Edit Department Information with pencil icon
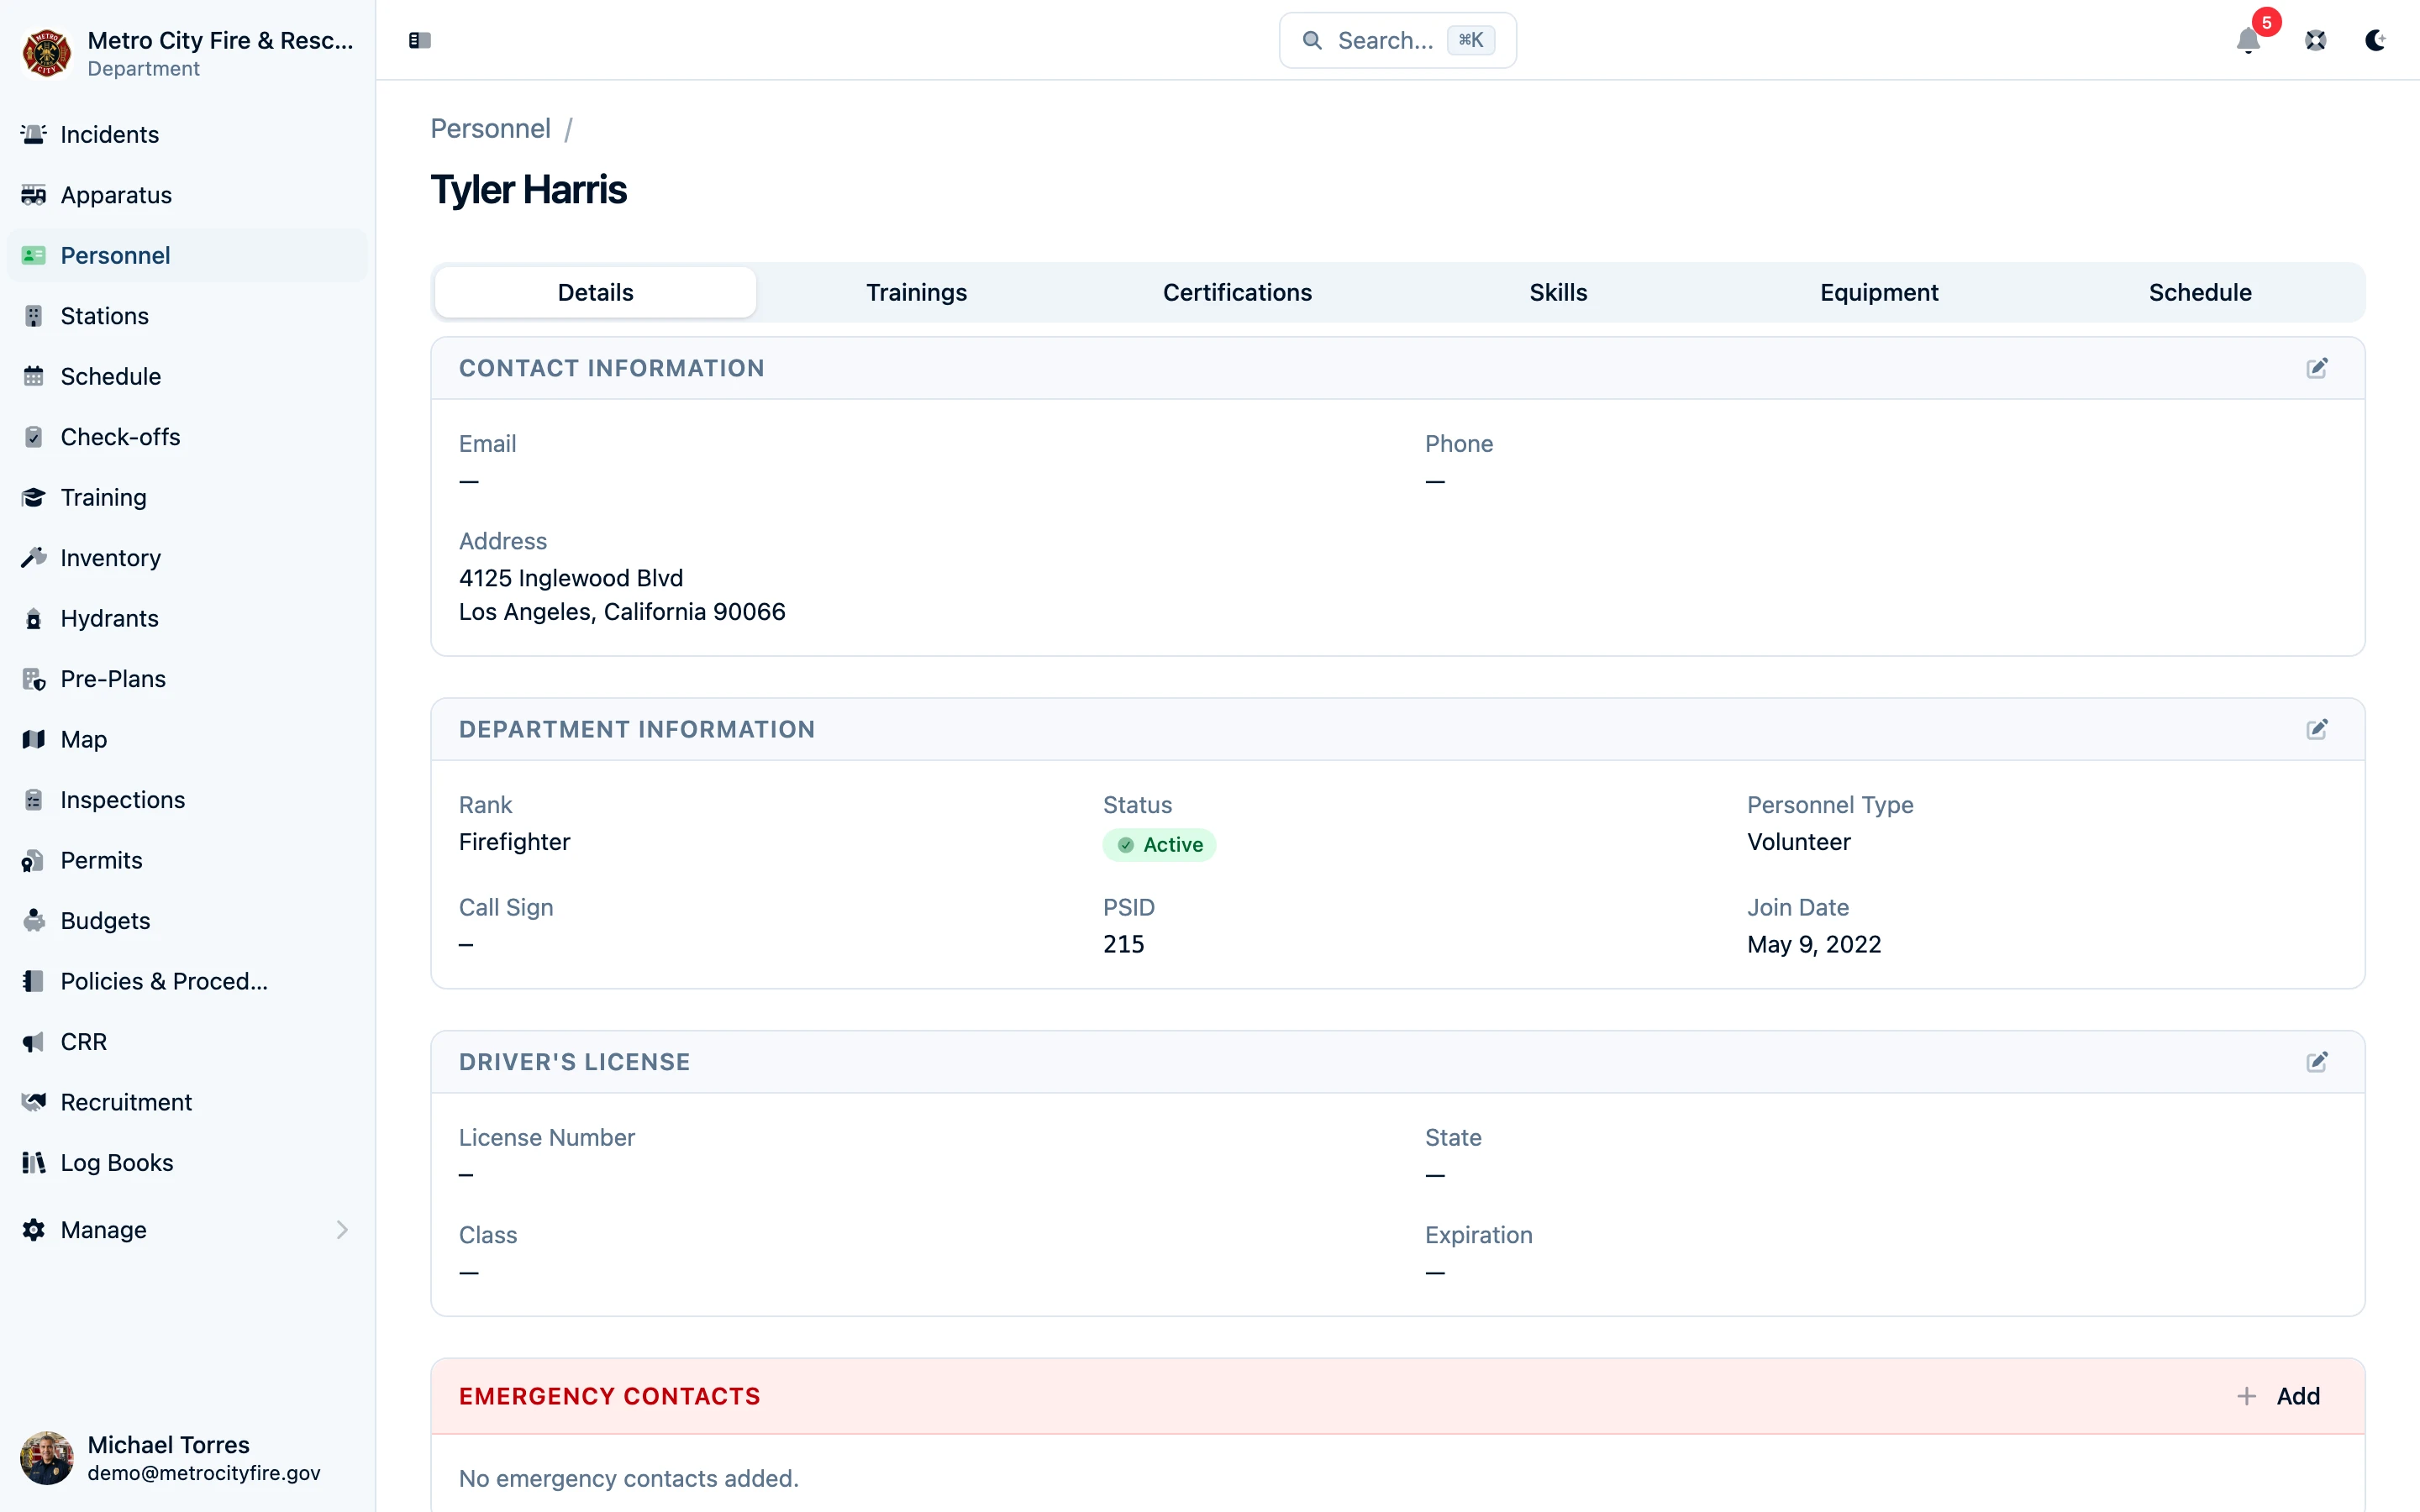The image size is (2420, 1512). (x=2317, y=729)
